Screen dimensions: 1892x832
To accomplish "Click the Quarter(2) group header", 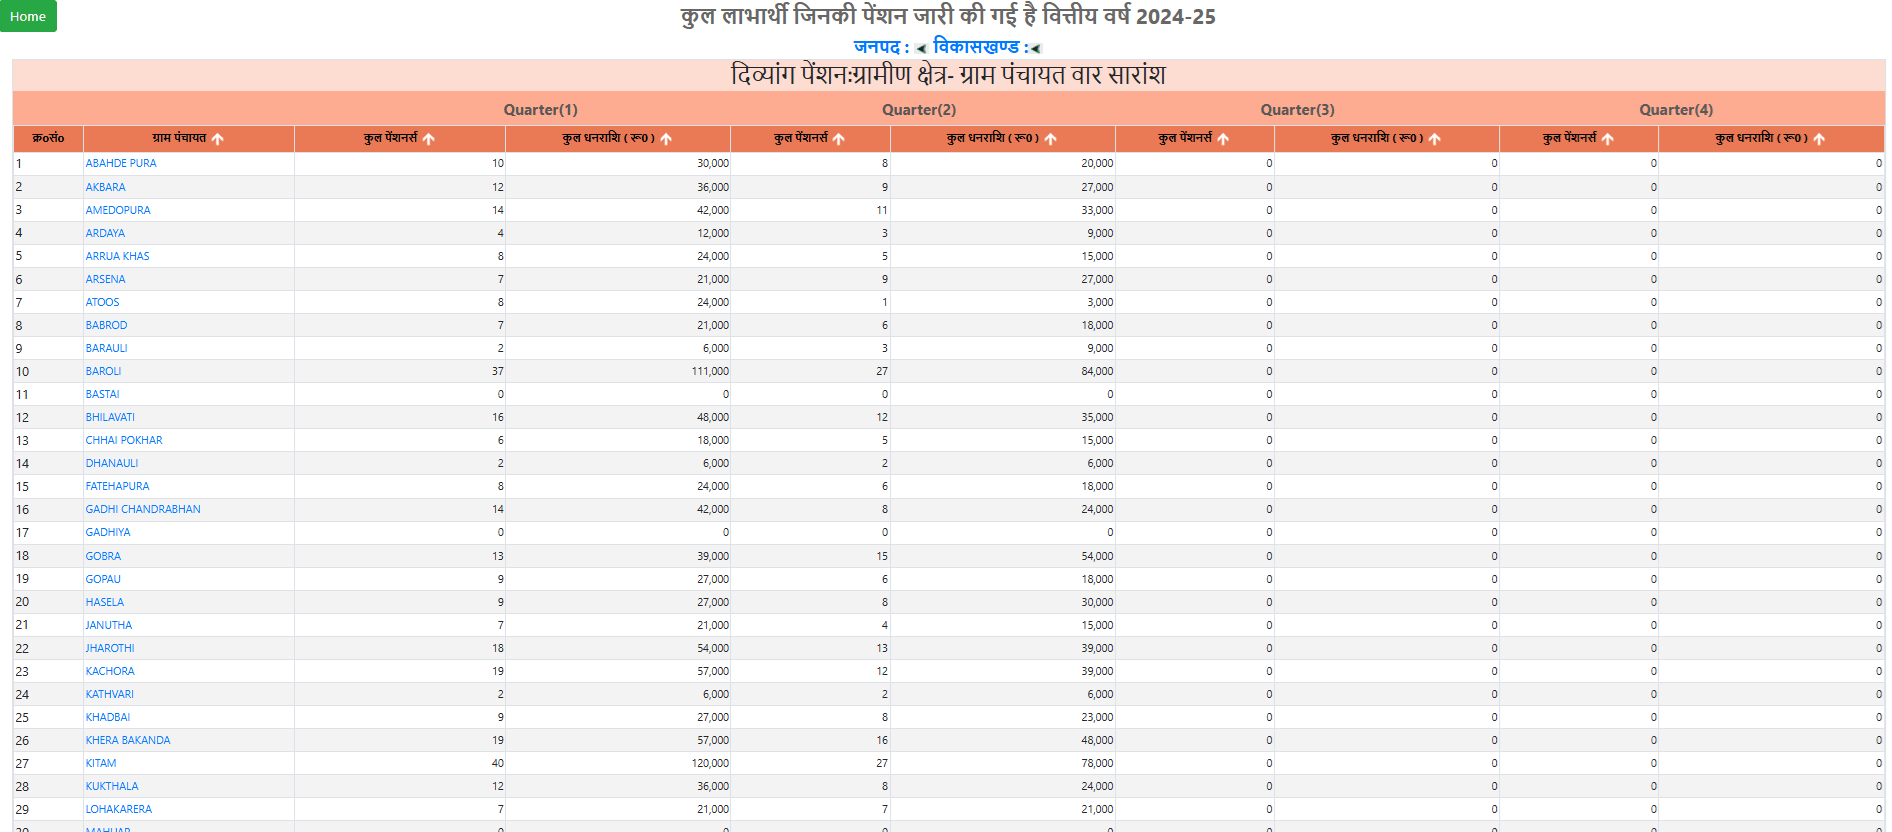I will [919, 110].
